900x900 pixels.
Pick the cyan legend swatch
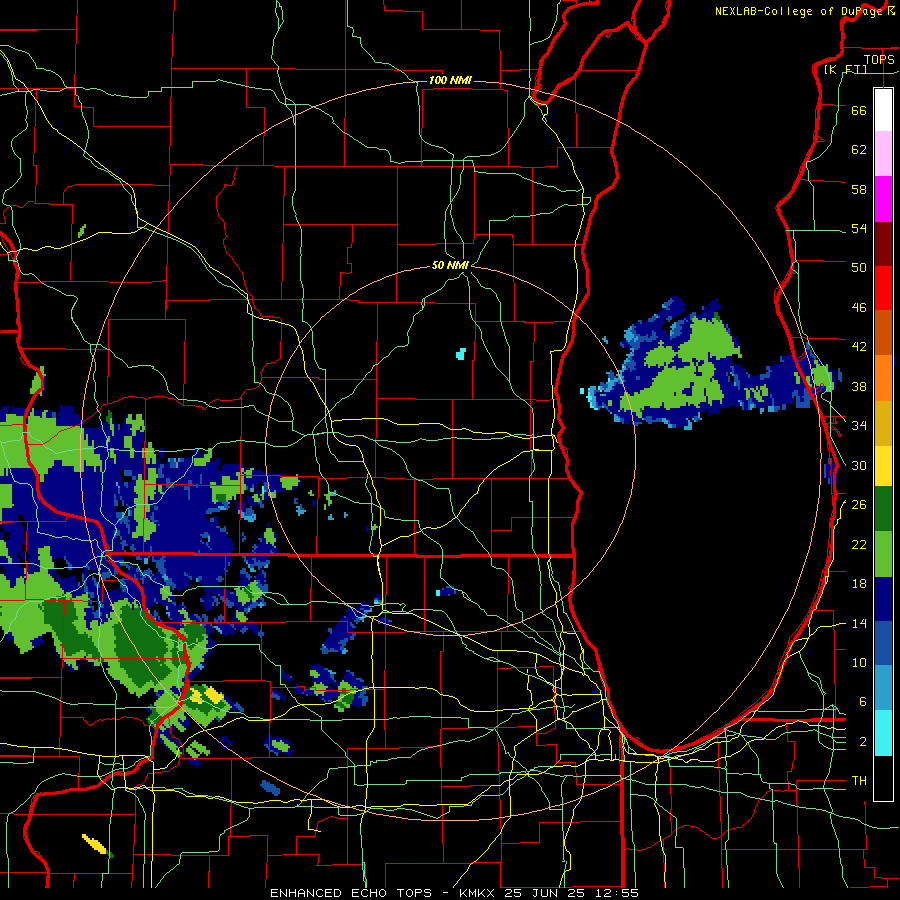(x=883, y=733)
